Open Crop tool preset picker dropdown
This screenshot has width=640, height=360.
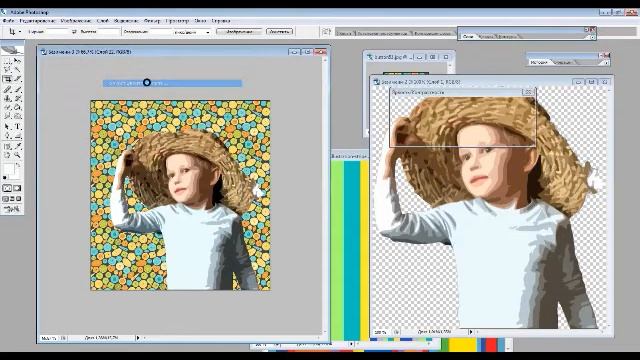[20, 31]
